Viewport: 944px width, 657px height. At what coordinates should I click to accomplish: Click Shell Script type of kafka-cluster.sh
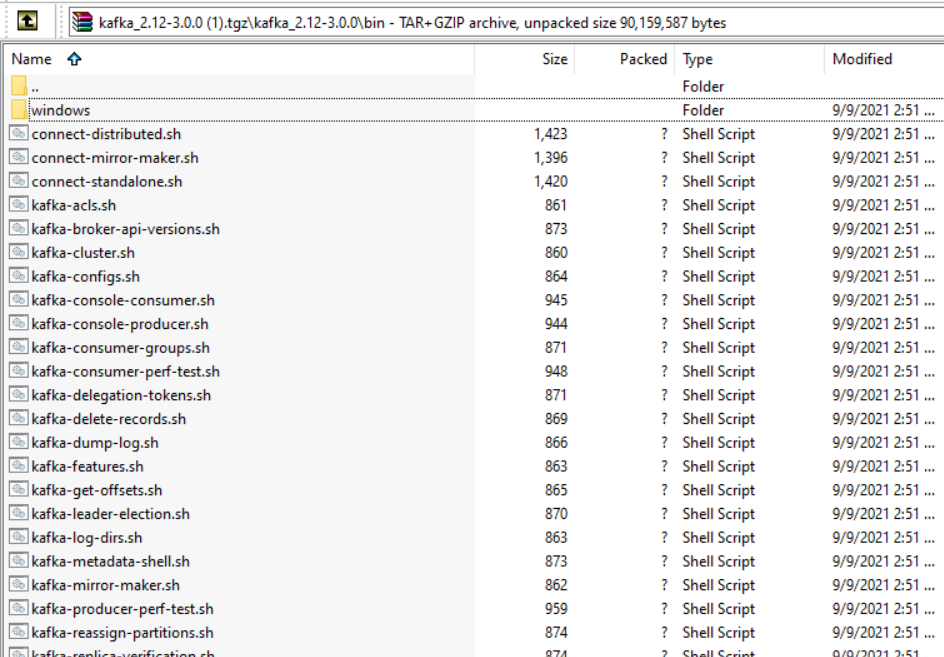coord(718,253)
